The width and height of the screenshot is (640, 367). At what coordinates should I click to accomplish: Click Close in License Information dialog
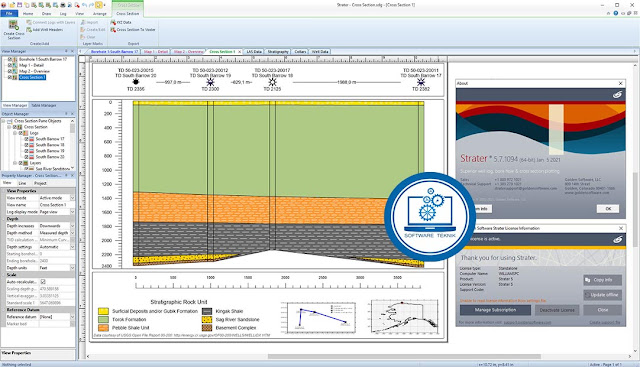click(602, 310)
